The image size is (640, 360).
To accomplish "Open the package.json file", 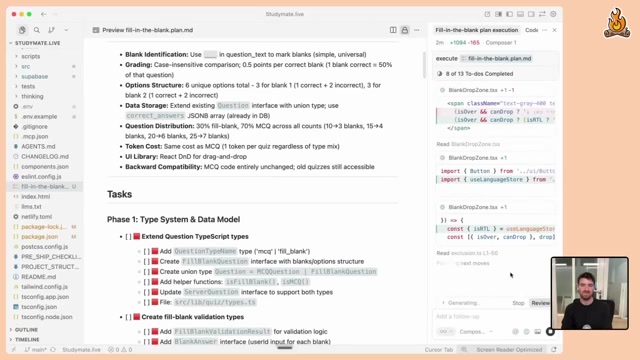I will (x=40, y=236).
